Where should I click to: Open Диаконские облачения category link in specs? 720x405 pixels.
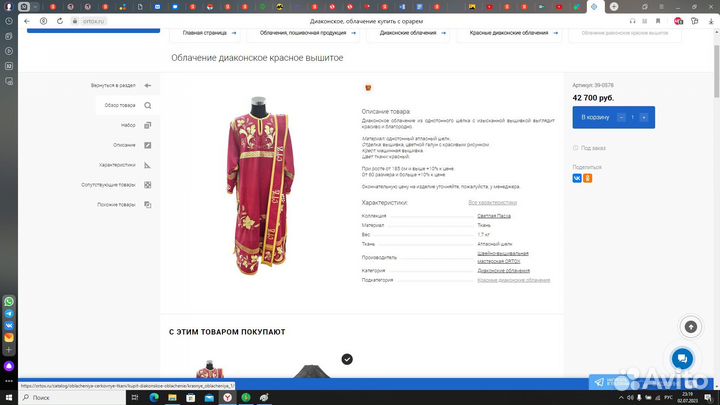503,271
